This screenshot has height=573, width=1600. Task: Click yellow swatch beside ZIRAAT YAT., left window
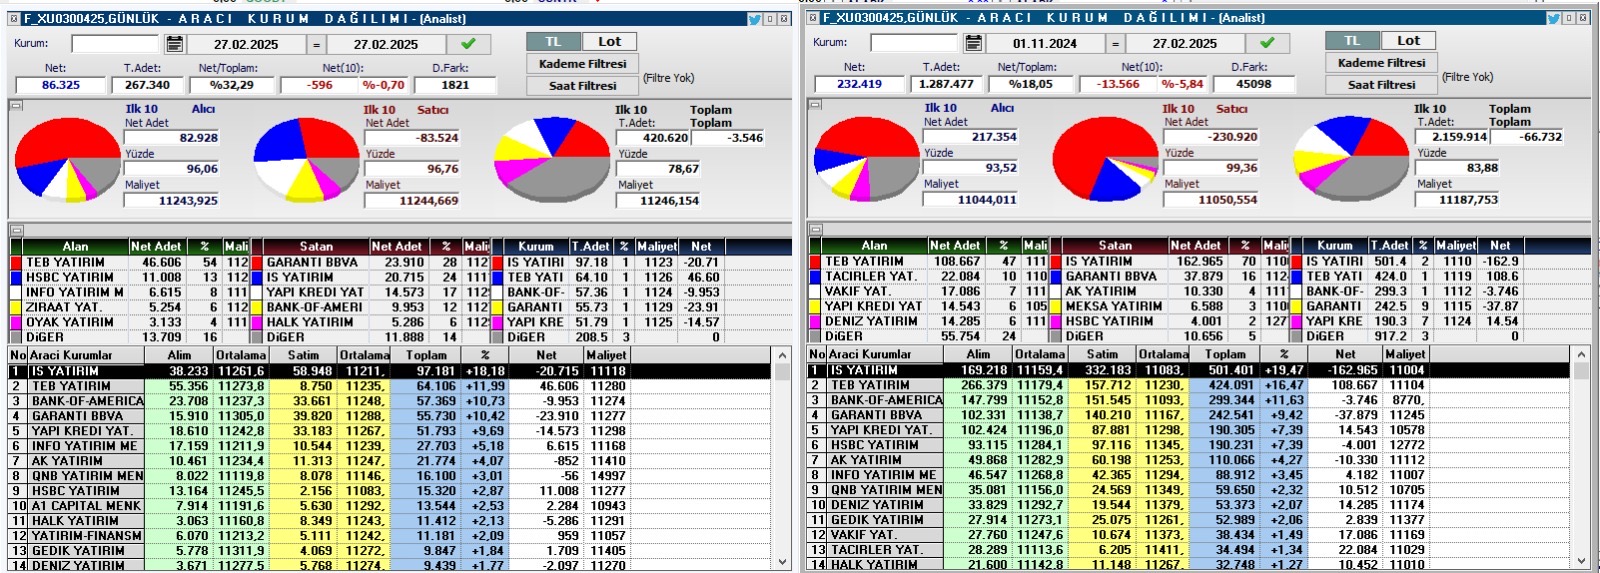pos(16,307)
